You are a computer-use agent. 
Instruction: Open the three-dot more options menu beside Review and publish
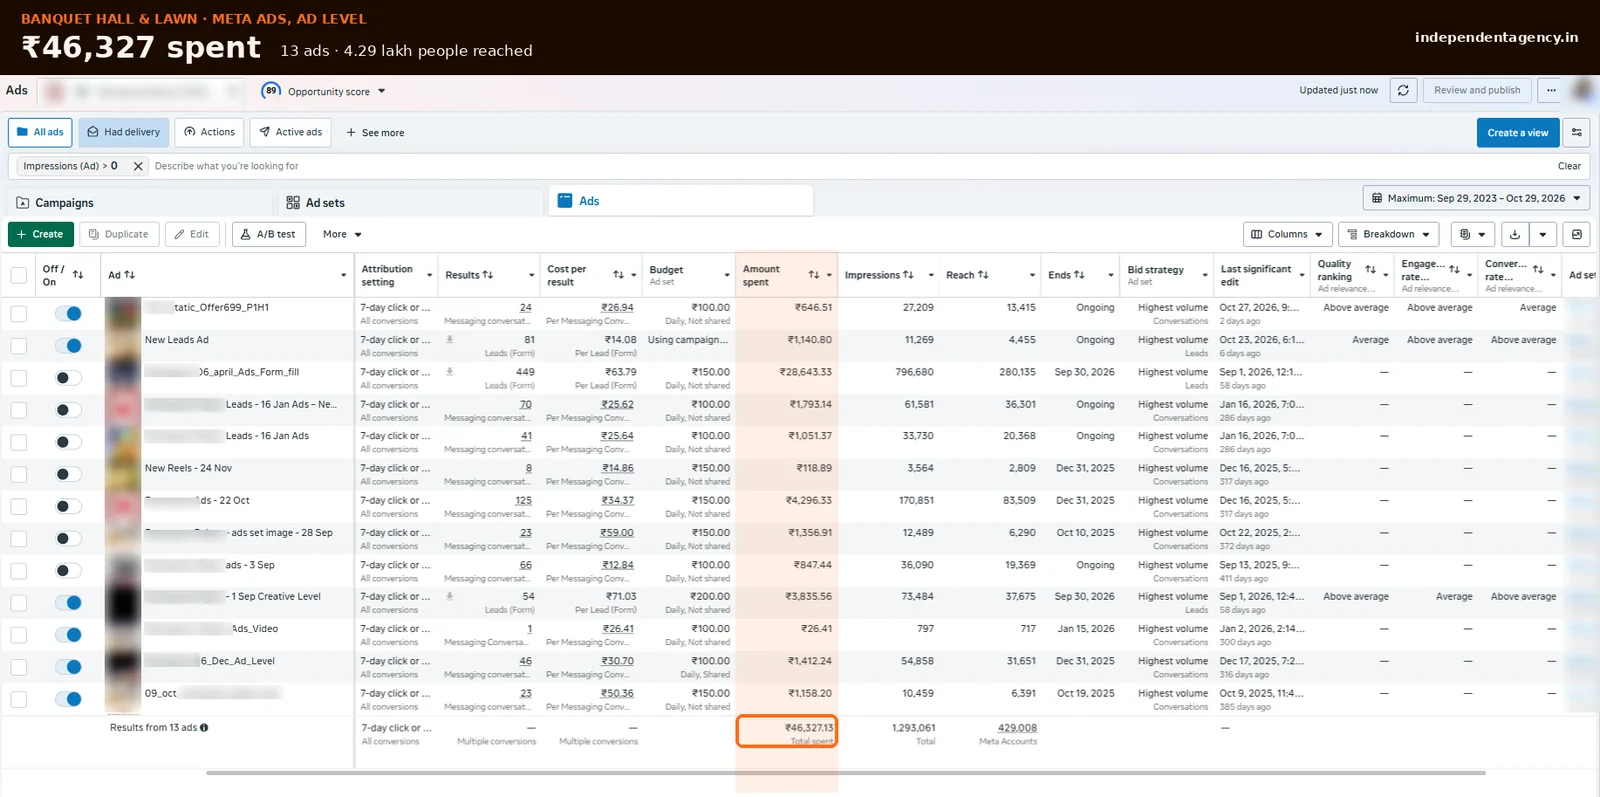point(1551,90)
